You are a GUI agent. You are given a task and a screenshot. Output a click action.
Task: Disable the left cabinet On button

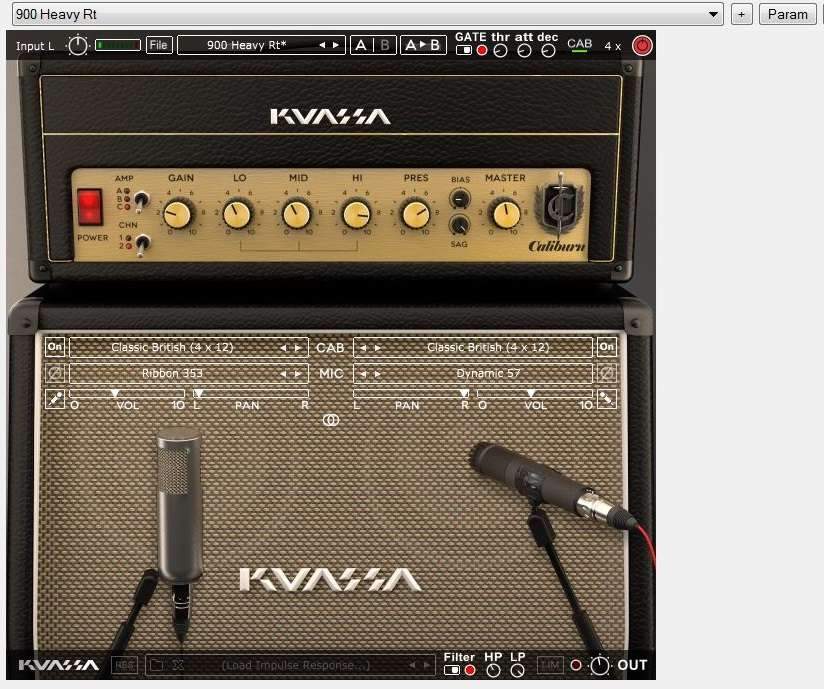55,347
